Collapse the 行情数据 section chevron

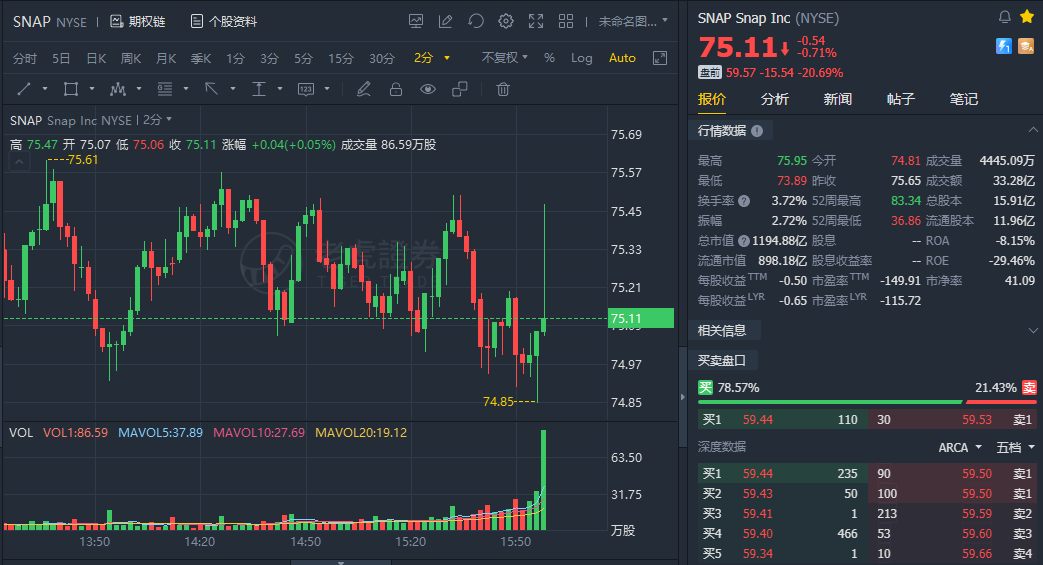[x=1032, y=130]
